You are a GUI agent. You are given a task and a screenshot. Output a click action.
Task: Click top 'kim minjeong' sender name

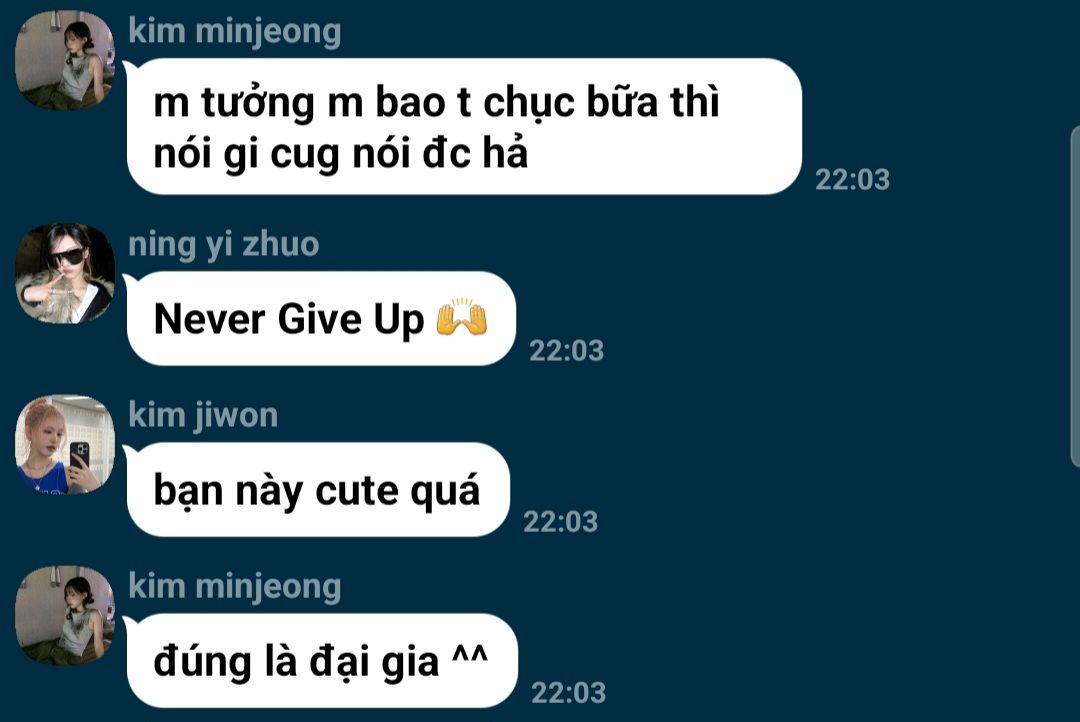[235, 32]
